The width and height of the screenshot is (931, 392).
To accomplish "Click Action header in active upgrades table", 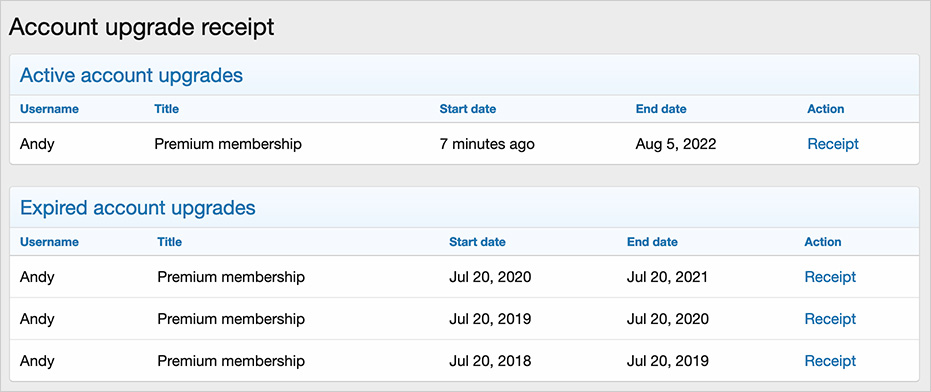I will [x=825, y=109].
